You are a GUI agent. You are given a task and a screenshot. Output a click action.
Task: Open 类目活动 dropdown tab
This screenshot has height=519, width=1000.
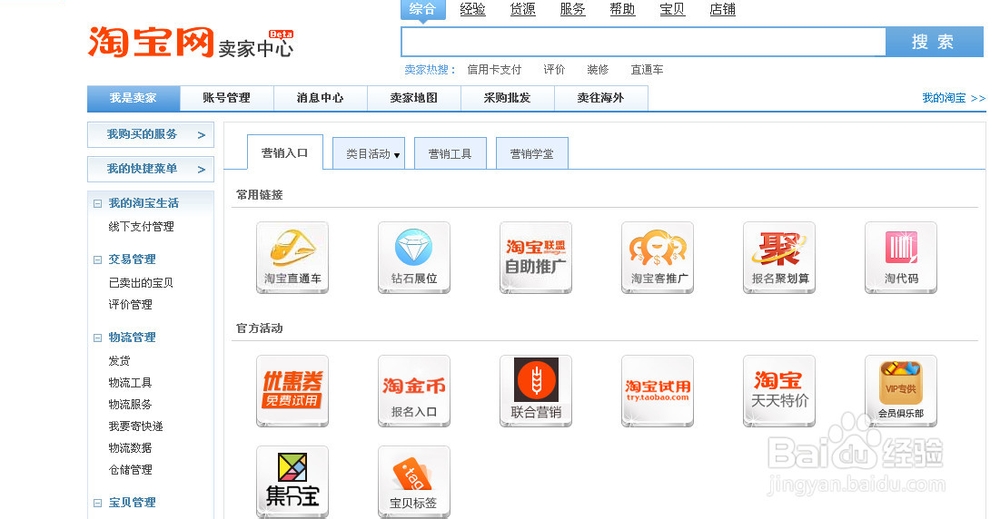369,154
